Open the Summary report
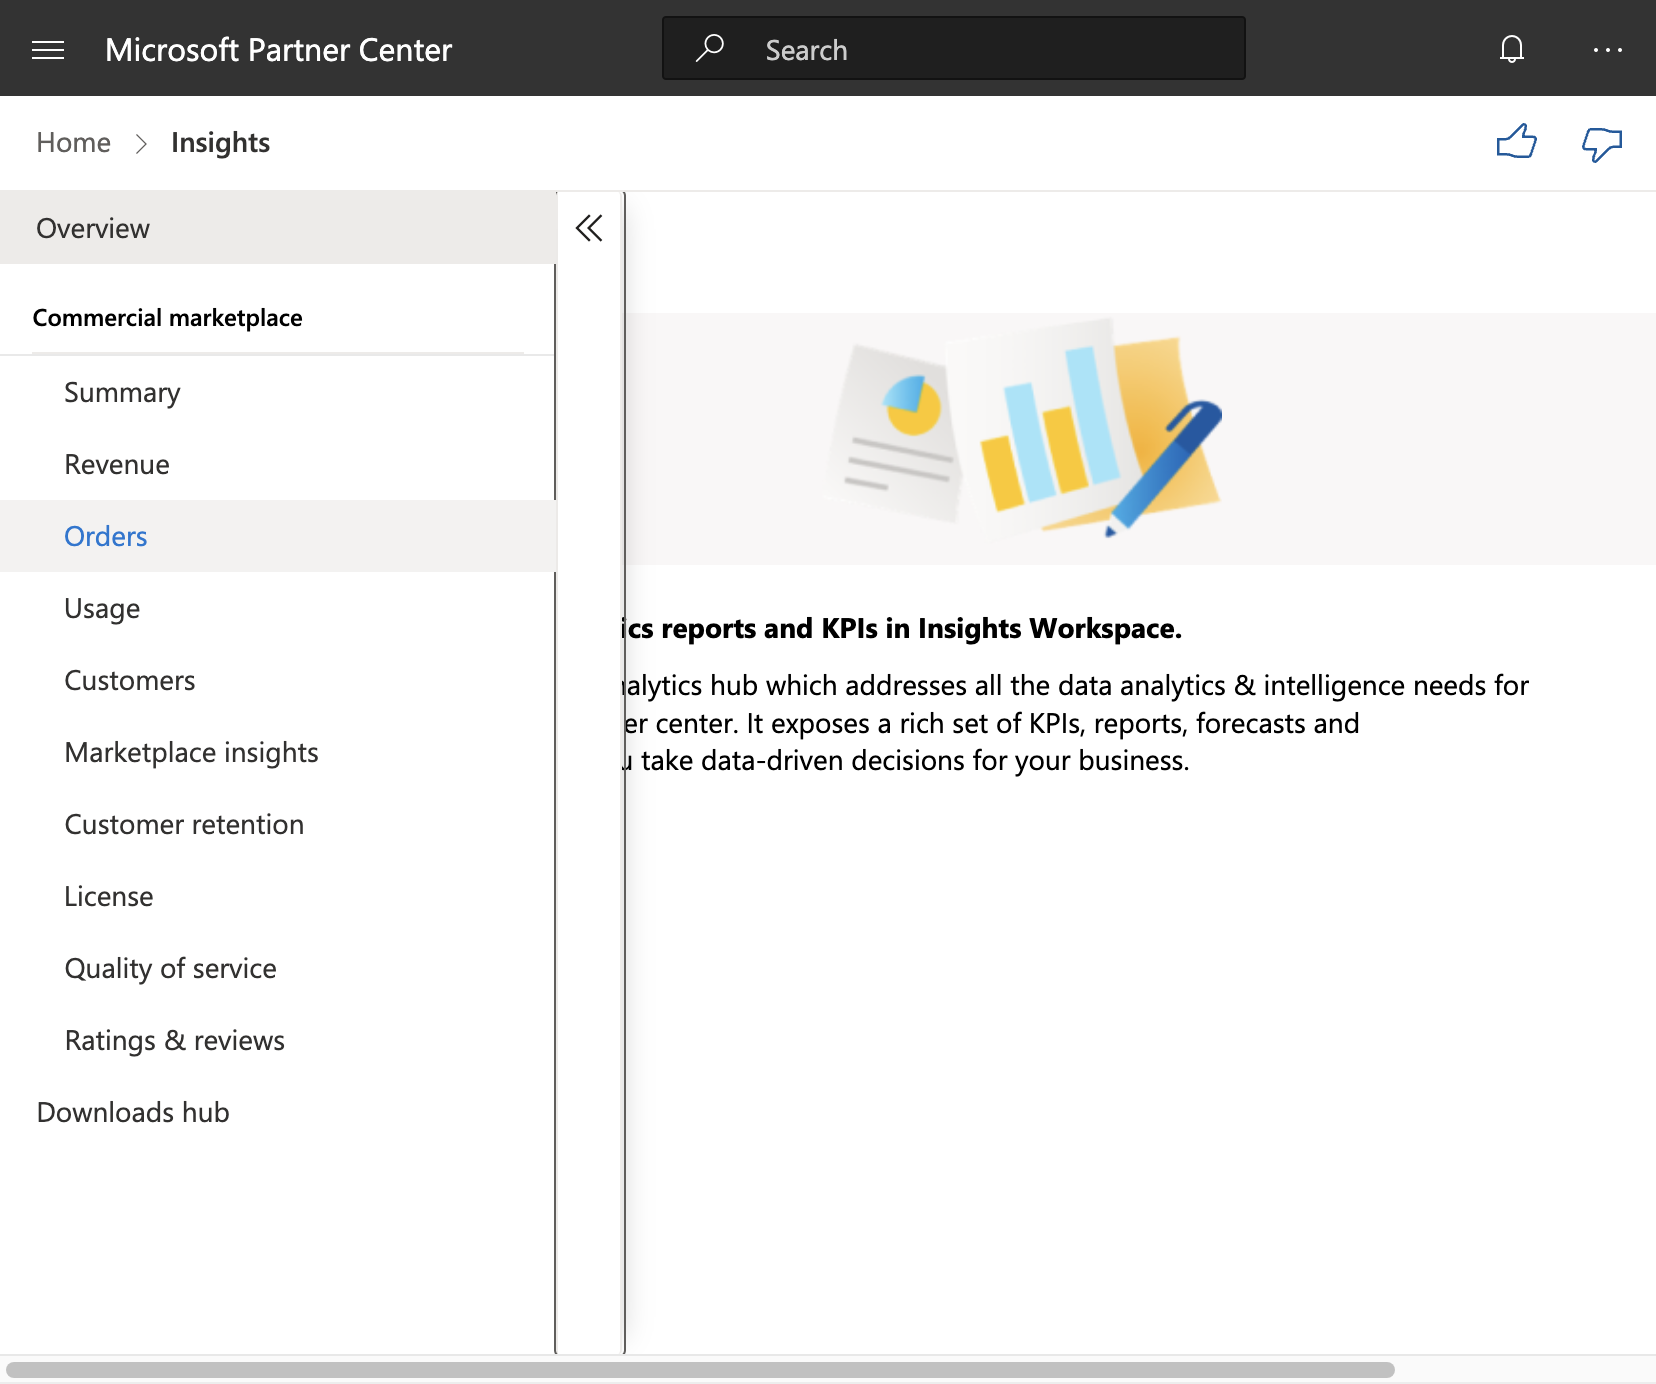The height and width of the screenshot is (1384, 1656). [x=278, y=392]
